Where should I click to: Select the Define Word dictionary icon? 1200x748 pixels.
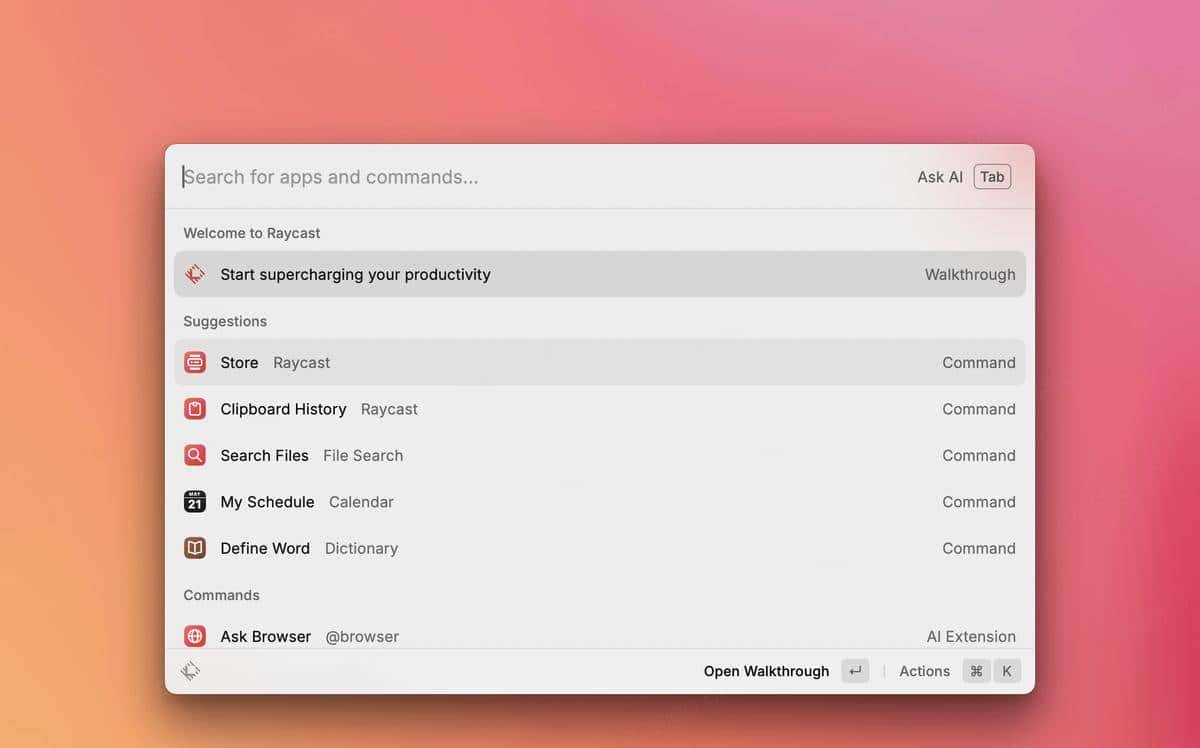(x=194, y=548)
